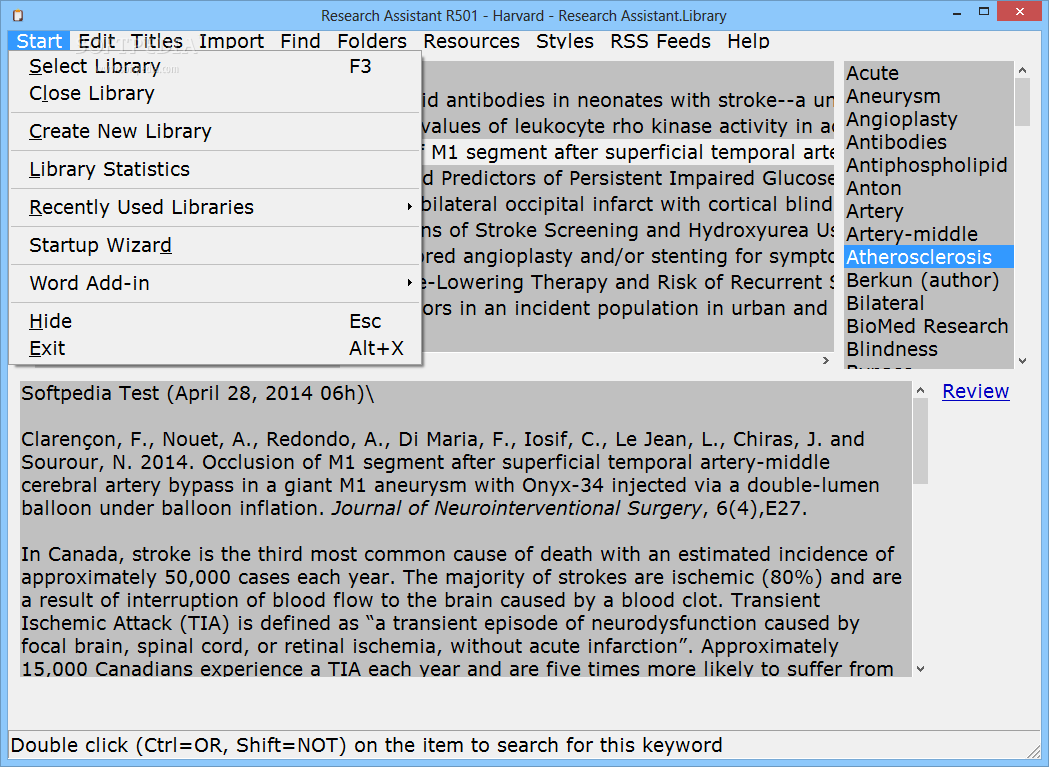
Task: Open the Import menu
Action: click(231, 41)
